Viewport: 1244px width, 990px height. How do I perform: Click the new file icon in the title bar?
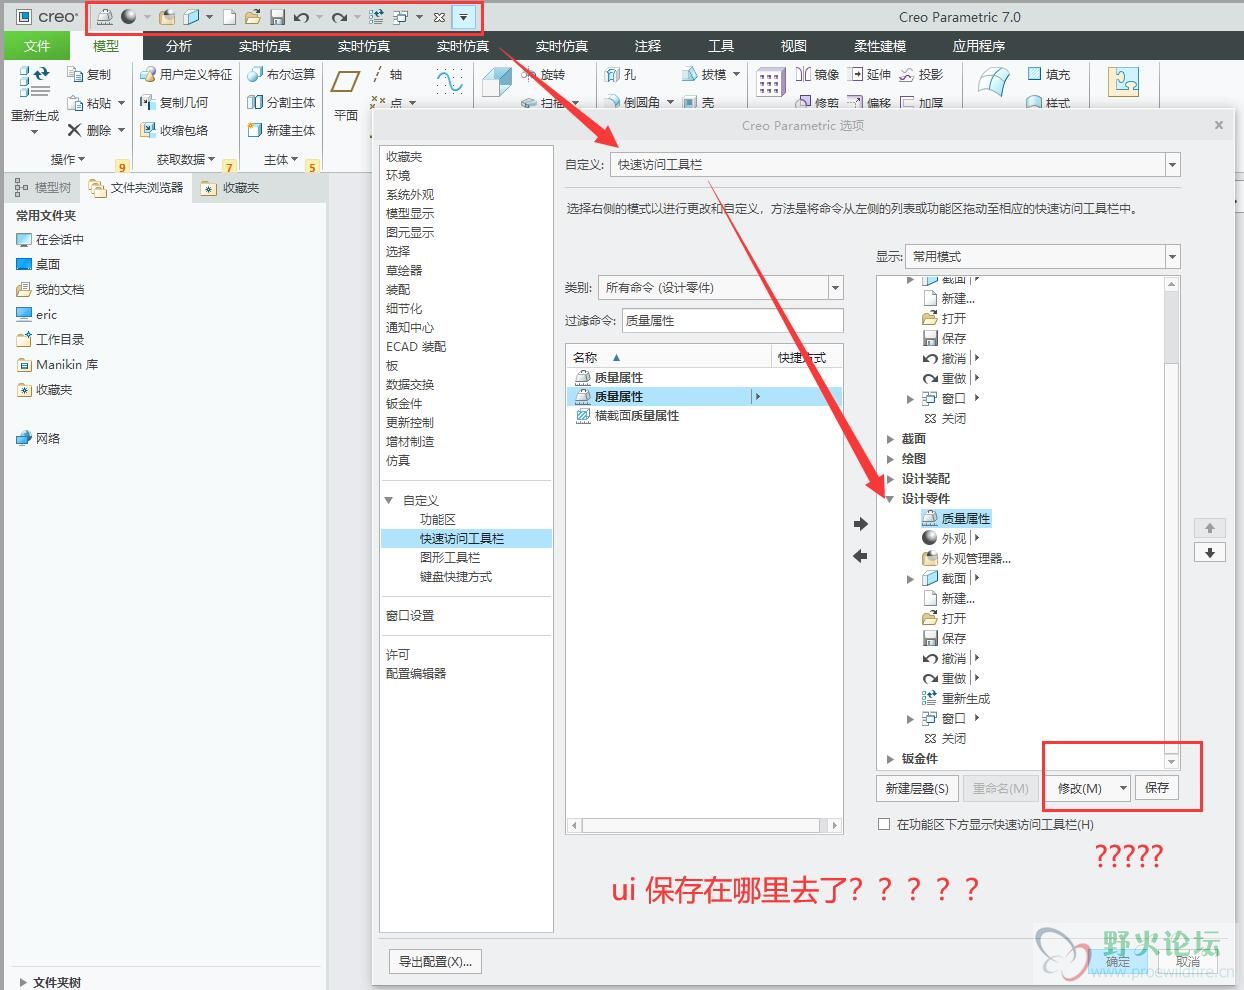pos(229,17)
